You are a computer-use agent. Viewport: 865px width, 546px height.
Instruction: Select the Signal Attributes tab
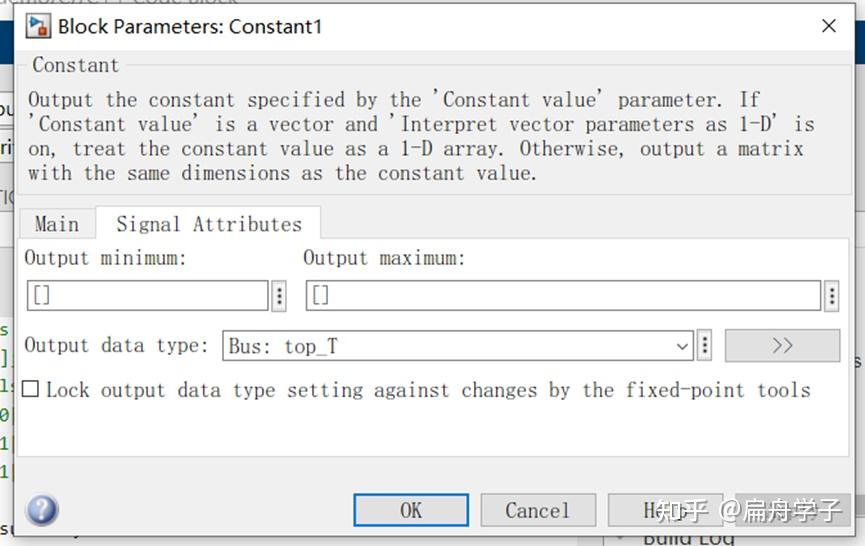click(208, 224)
